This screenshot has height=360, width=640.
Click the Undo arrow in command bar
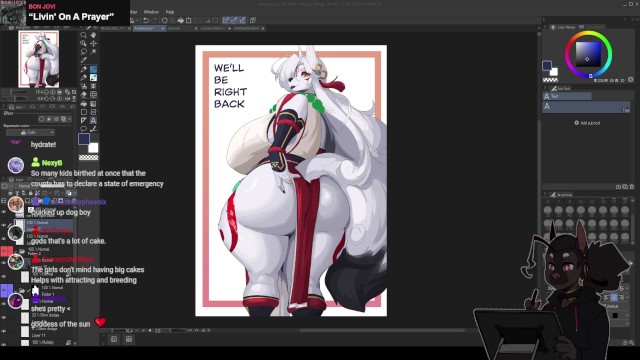pyautogui.click(x=146, y=20)
